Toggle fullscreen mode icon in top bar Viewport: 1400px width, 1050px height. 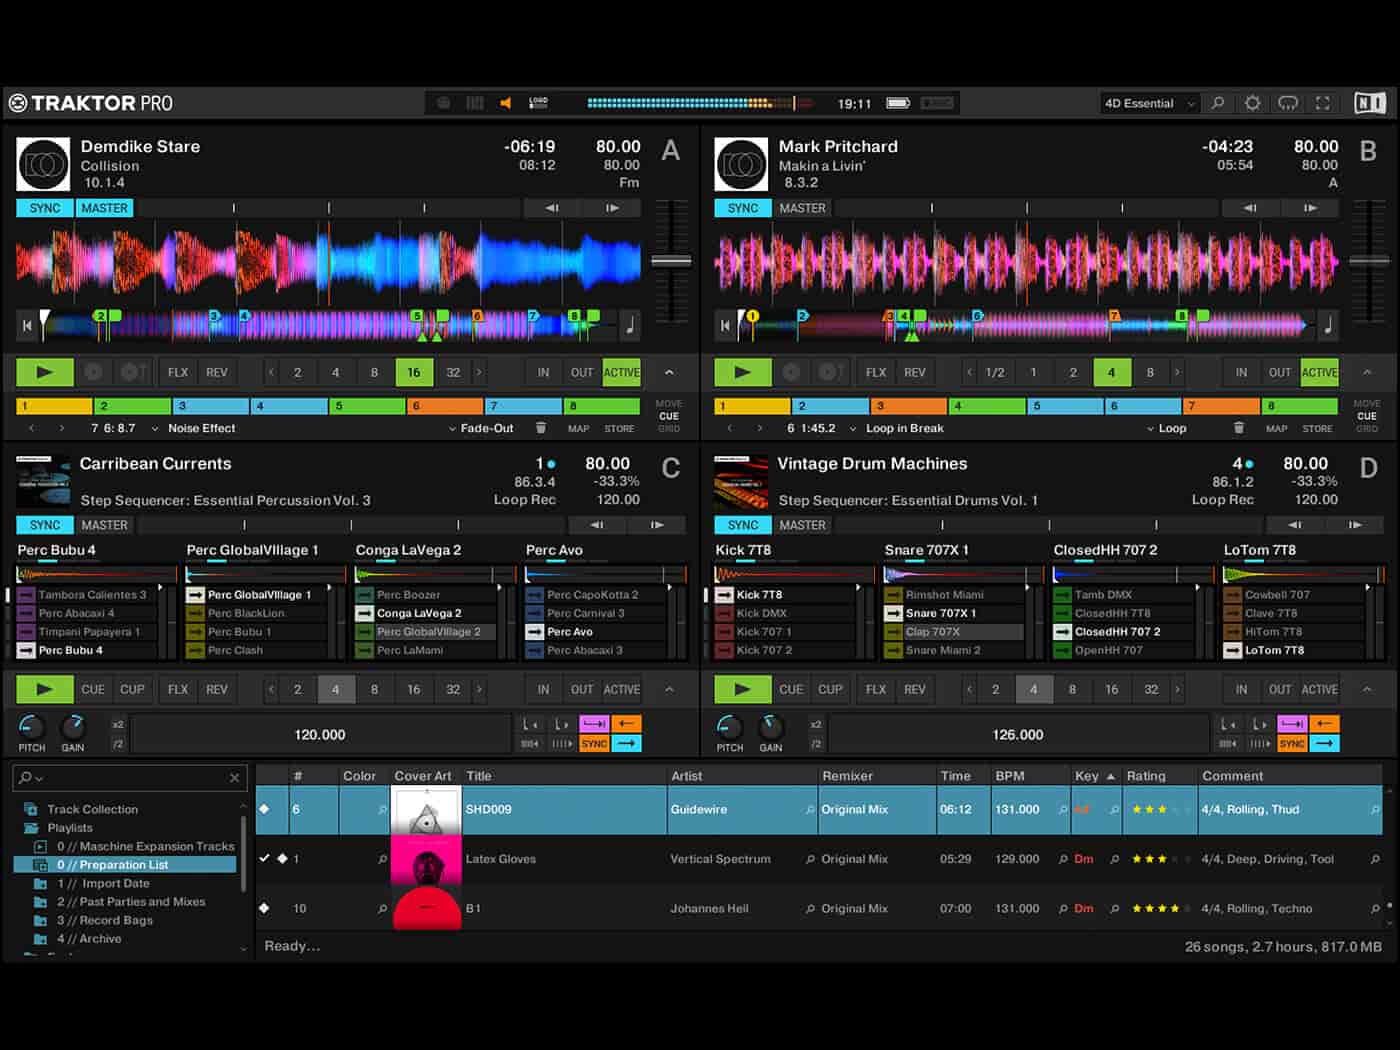pos(1322,103)
